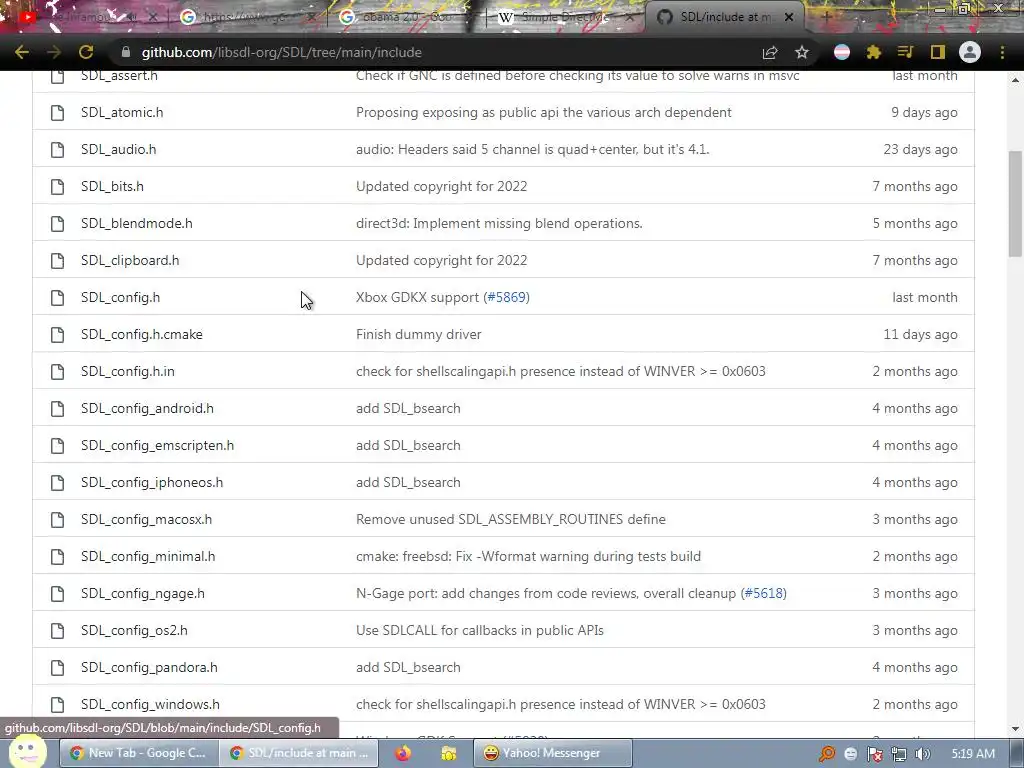Open the Chrome profile avatar
This screenshot has width=1024, height=768.
coord(970,52)
